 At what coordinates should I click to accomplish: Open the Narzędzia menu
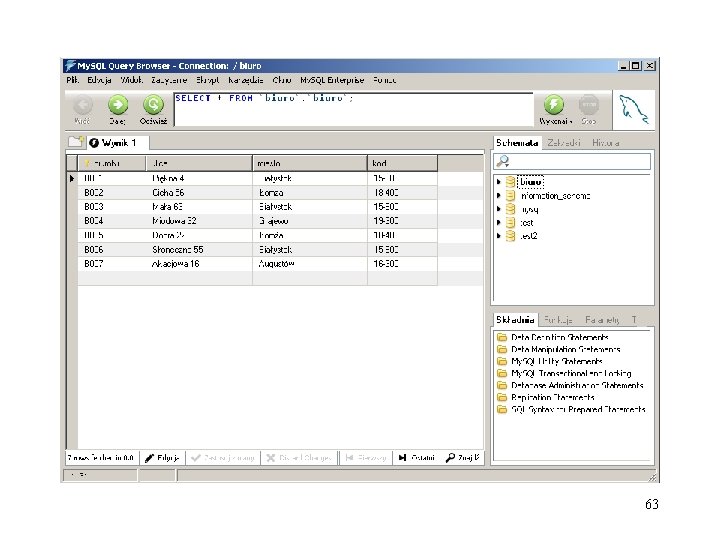[246, 80]
